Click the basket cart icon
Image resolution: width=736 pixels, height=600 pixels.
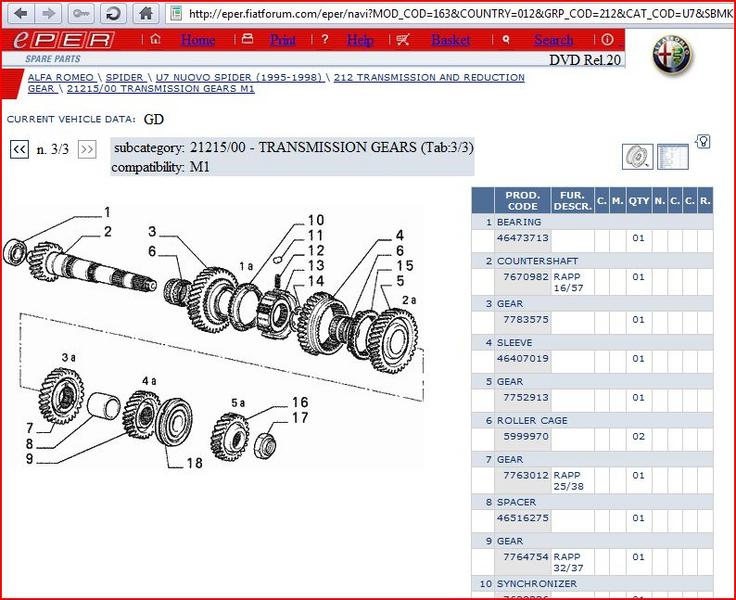[x=403, y=40]
